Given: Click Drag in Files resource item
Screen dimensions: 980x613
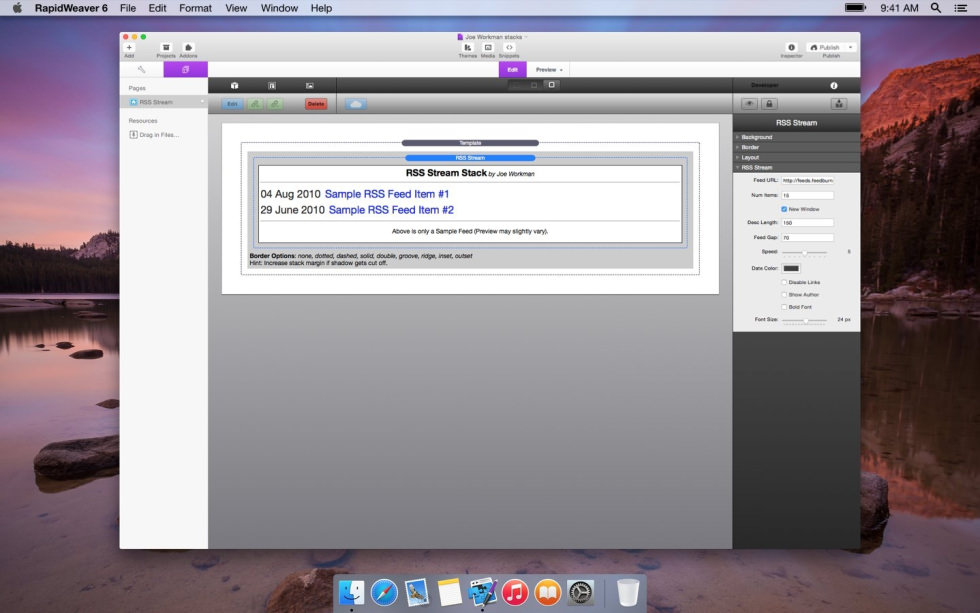Looking at the screenshot, I should 154,134.
